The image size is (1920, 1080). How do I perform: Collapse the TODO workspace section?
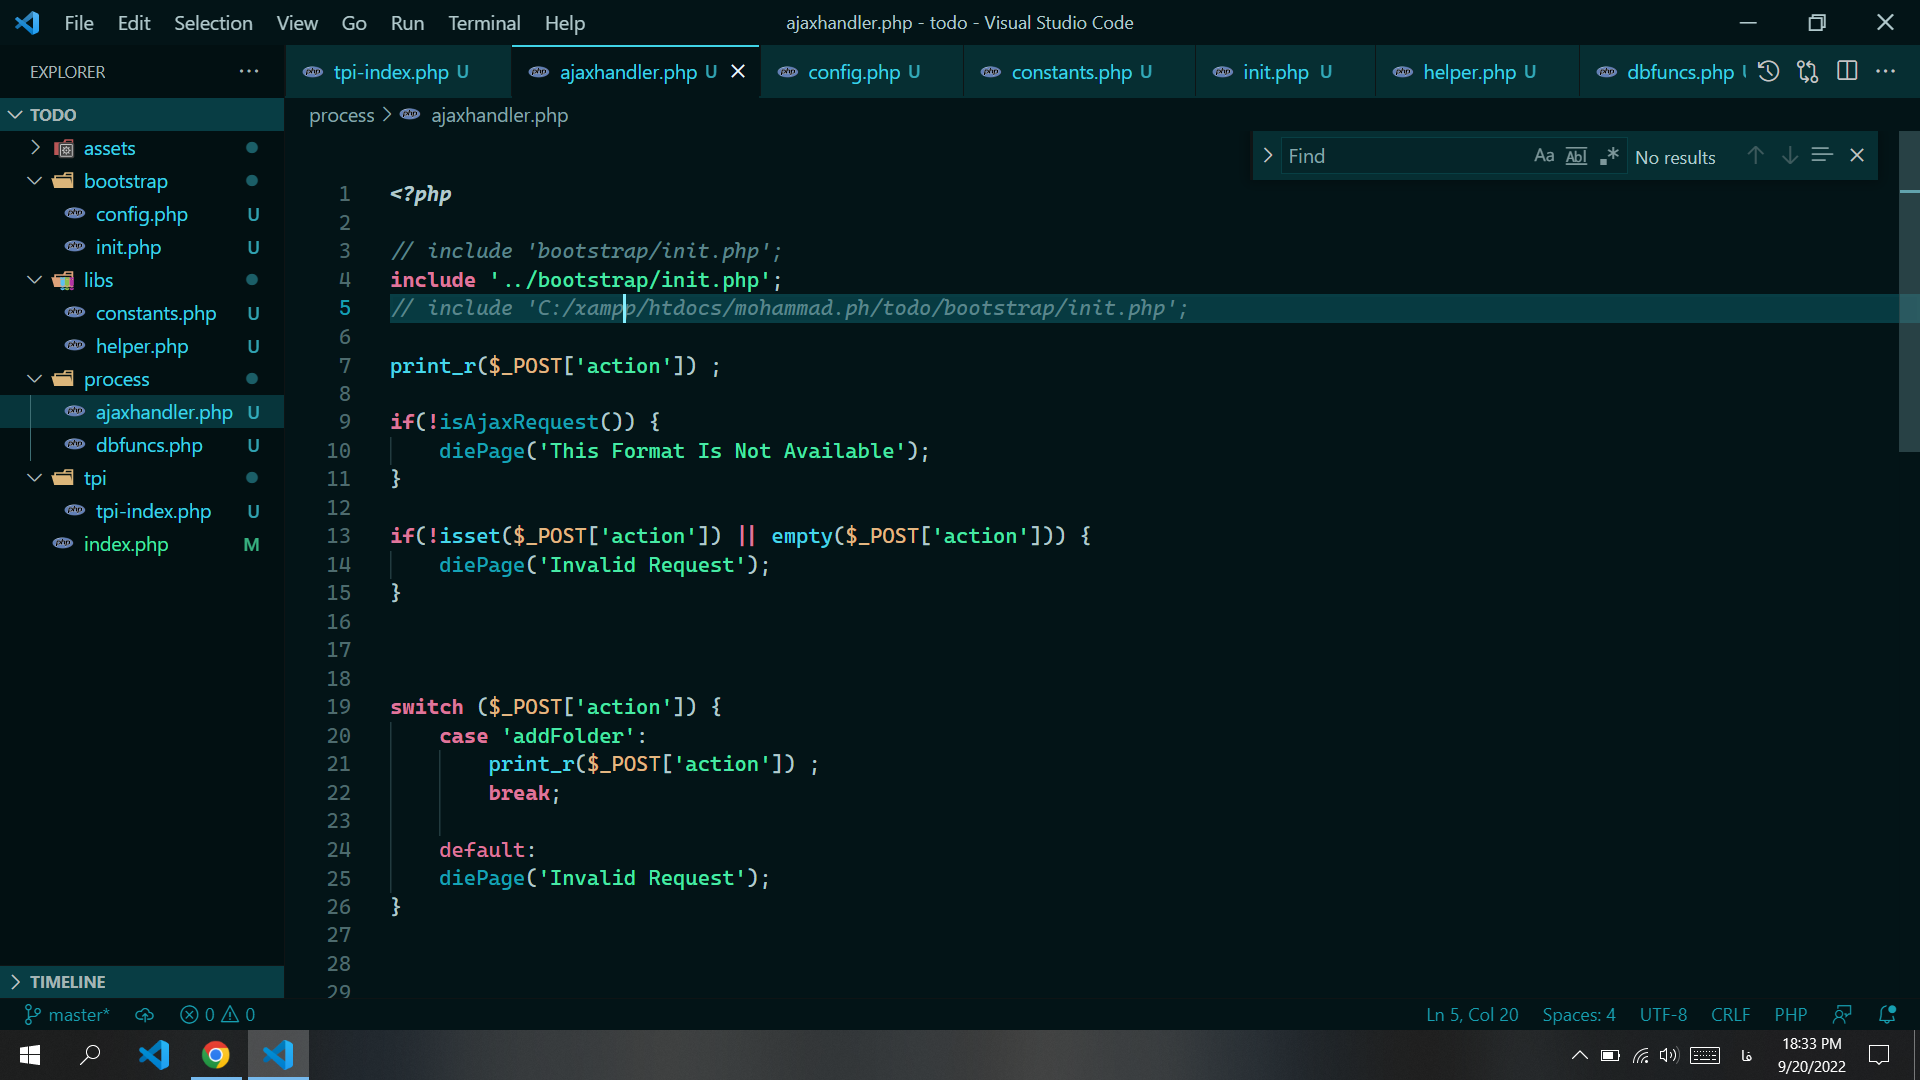pos(142,114)
